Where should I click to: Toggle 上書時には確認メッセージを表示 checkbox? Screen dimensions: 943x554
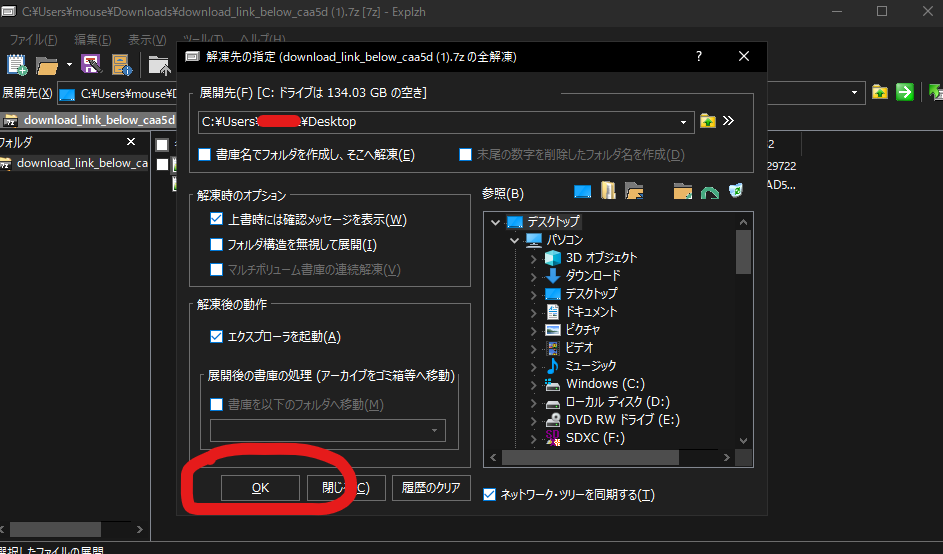216,219
